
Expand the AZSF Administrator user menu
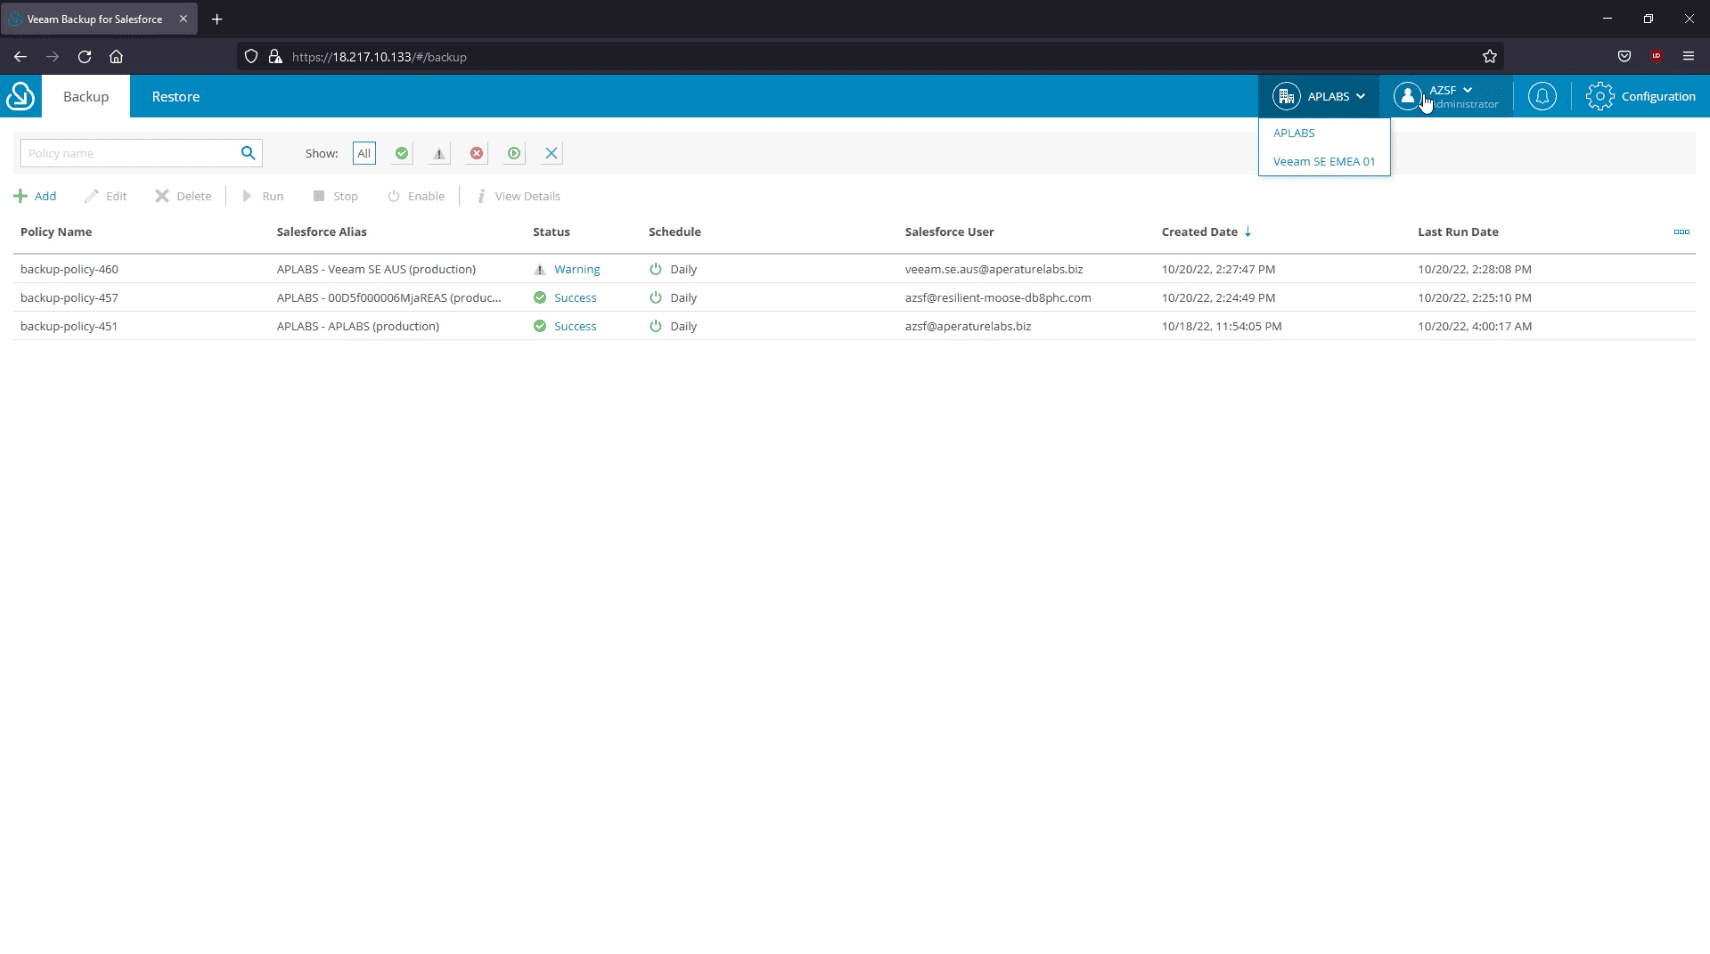pos(1444,96)
